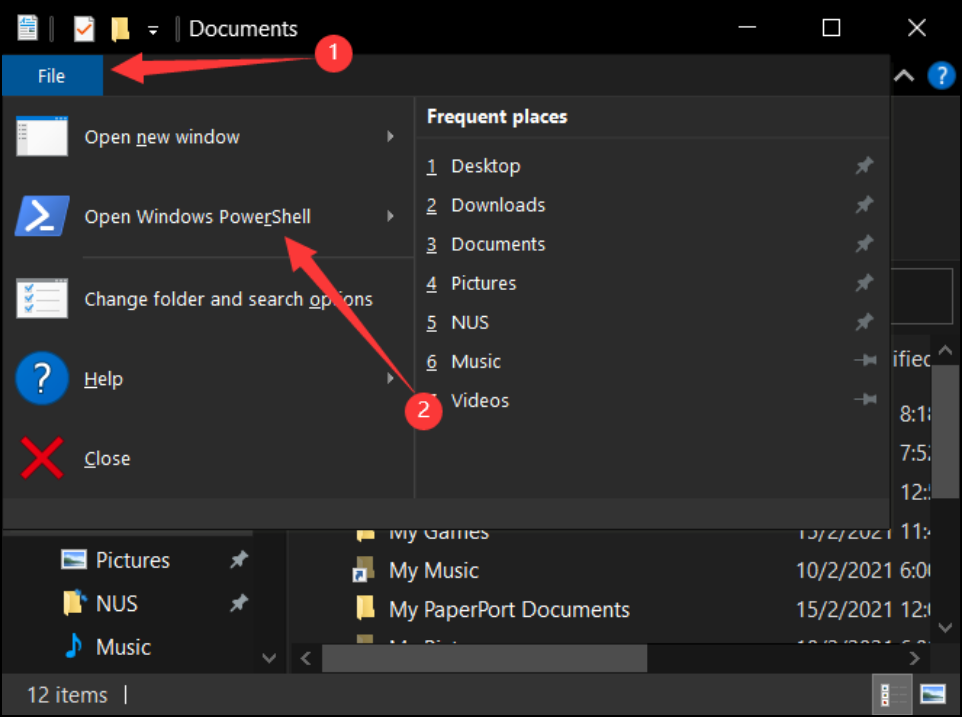Pin Music to Frequent places

[864, 362]
